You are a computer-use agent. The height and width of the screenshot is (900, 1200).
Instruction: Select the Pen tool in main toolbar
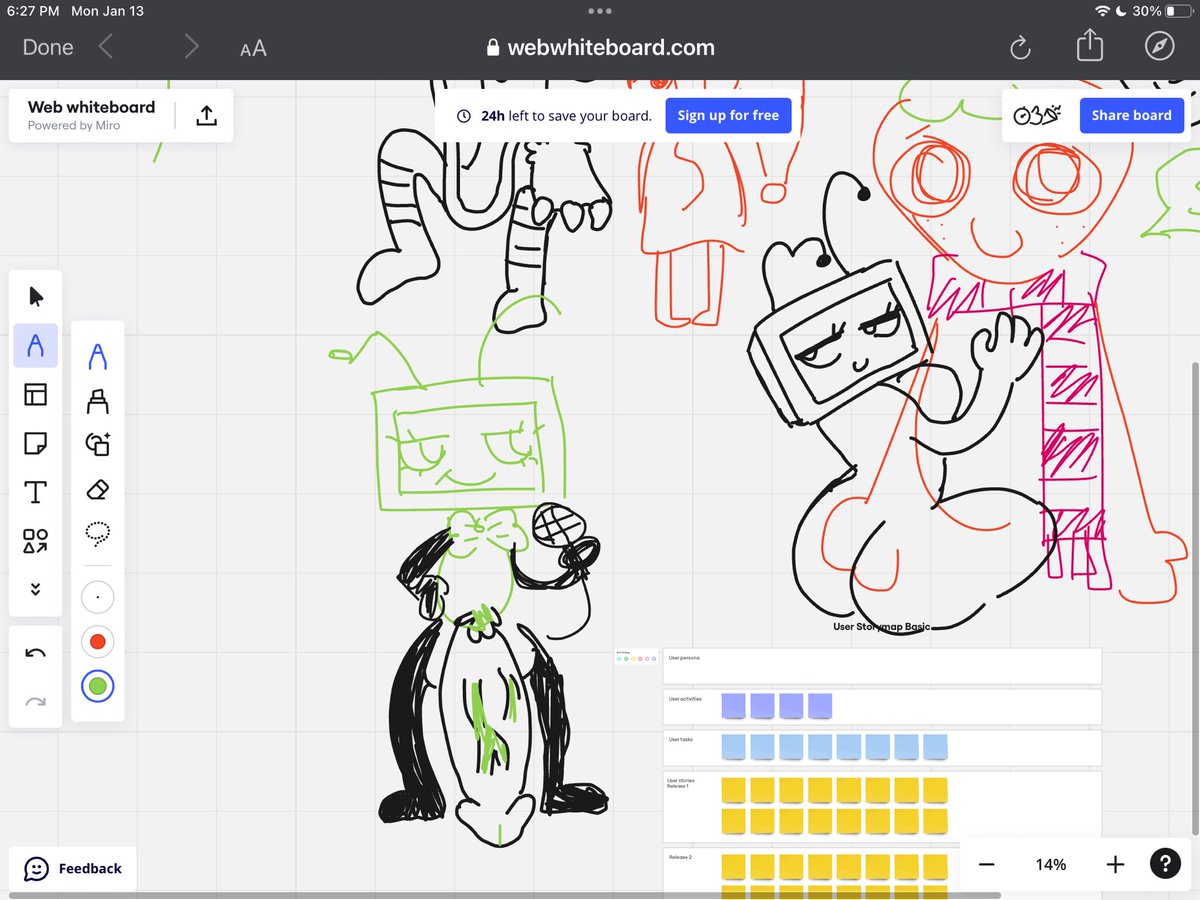click(36, 346)
